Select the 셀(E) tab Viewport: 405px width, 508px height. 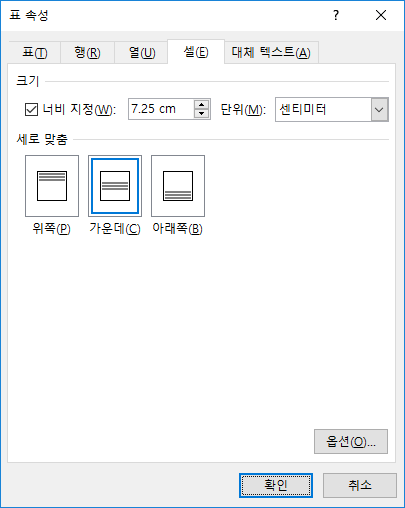[196, 52]
